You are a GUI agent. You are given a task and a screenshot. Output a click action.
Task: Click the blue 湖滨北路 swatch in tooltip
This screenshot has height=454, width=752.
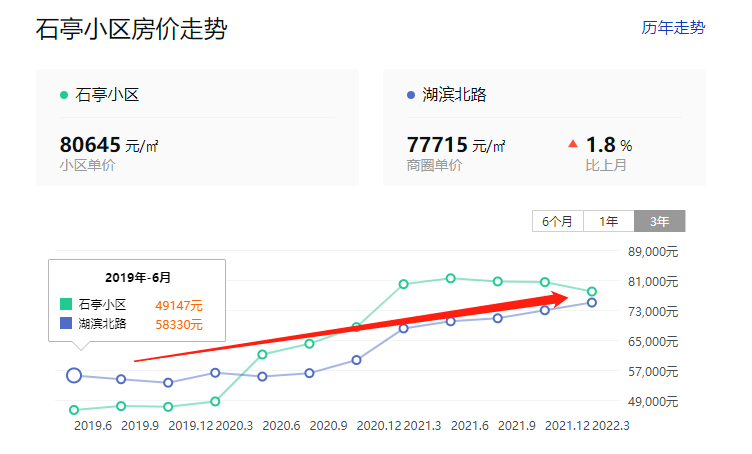[x=66, y=323]
